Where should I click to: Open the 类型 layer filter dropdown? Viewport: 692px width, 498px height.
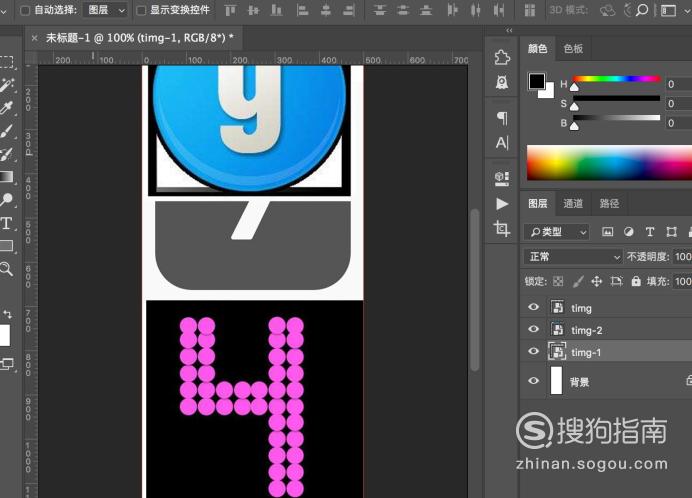click(x=557, y=232)
